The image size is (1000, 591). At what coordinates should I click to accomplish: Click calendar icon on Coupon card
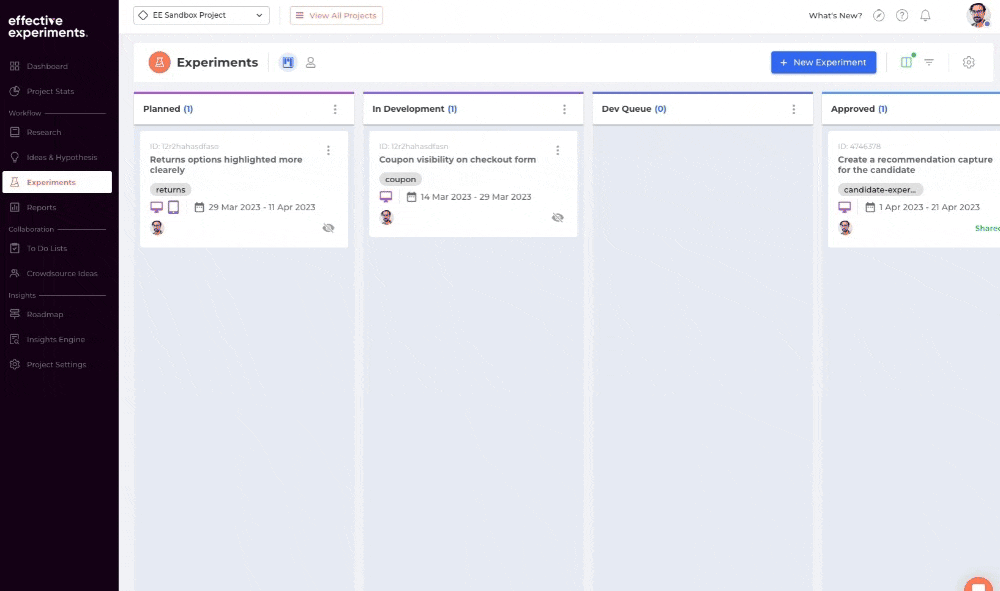tap(411, 197)
